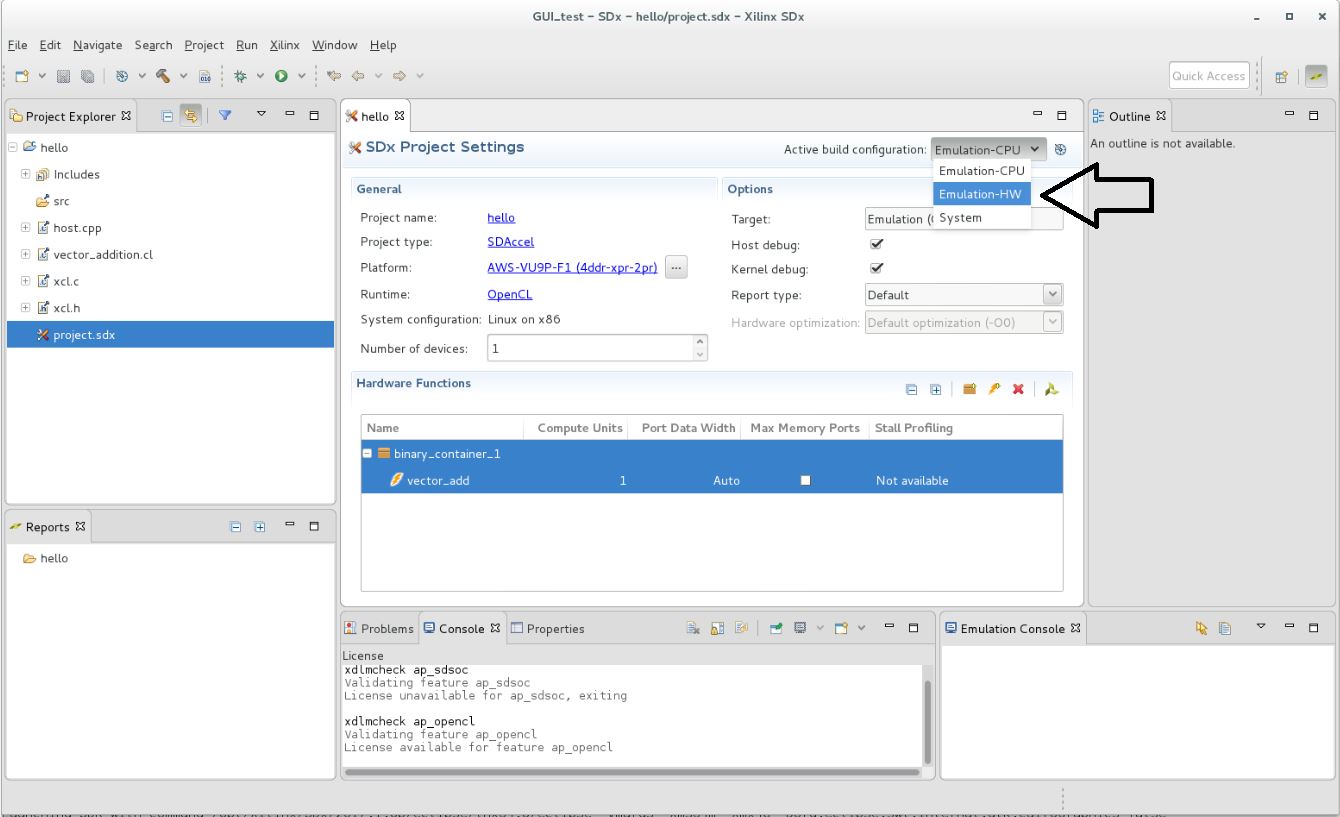
Task: Collapse the binary_container_1 row
Action: (x=367, y=453)
